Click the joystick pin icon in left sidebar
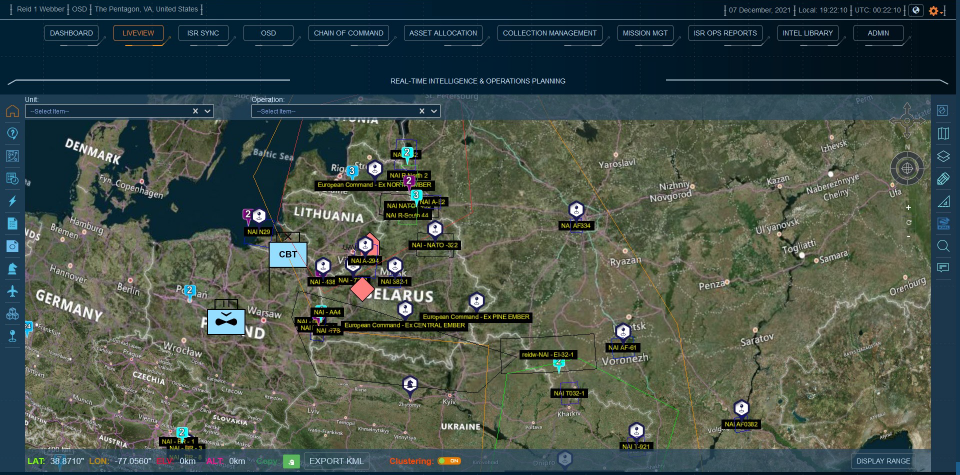The height and width of the screenshot is (475, 960). point(12,335)
